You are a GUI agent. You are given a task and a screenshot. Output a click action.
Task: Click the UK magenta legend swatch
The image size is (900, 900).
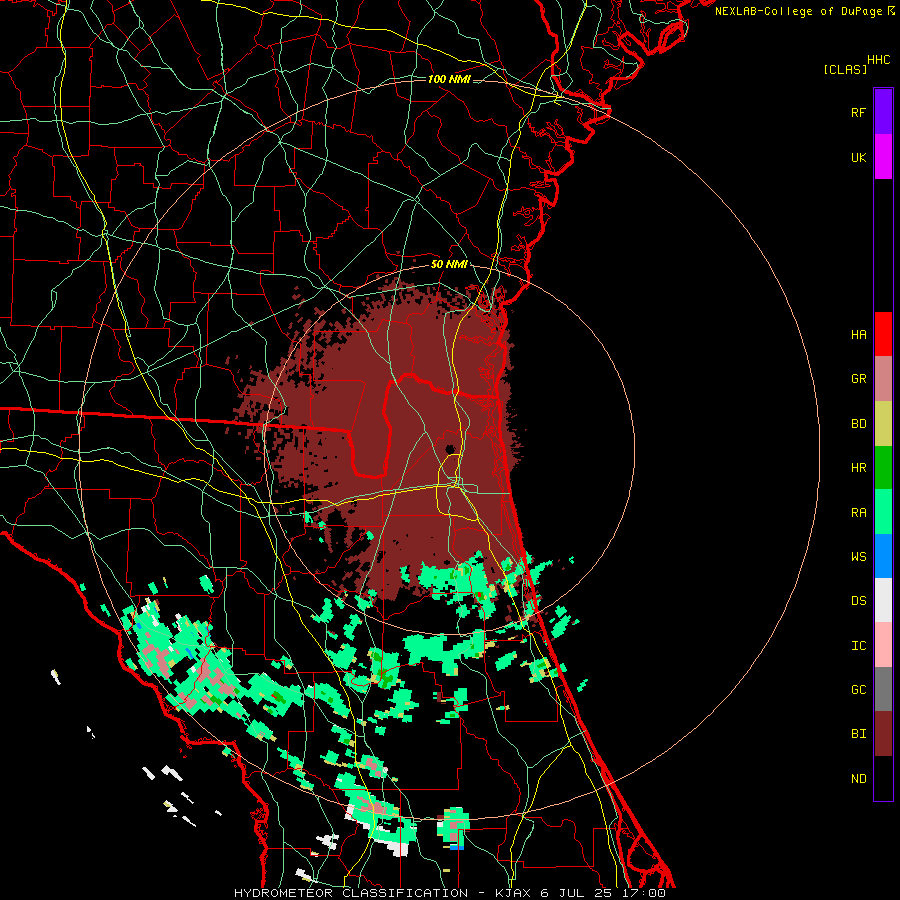(883, 157)
